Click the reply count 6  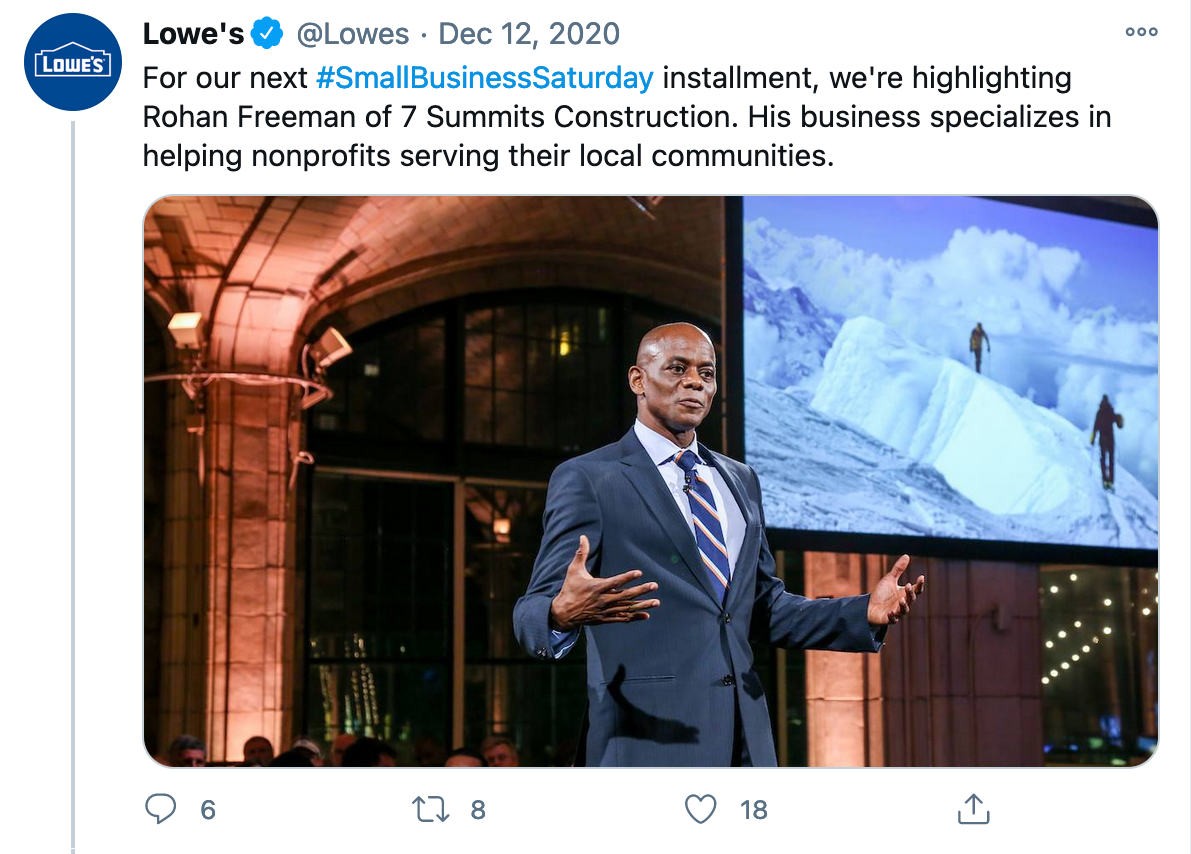pos(208,810)
